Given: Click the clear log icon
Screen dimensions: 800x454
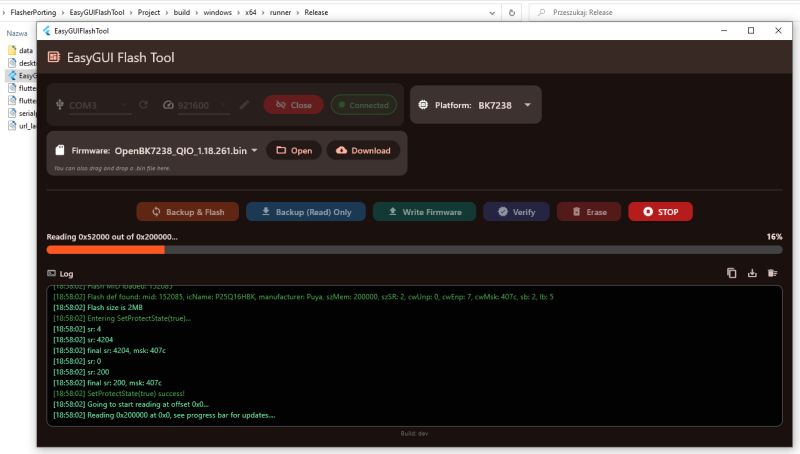Looking at the screenshot, I should [x=772, y=273].
